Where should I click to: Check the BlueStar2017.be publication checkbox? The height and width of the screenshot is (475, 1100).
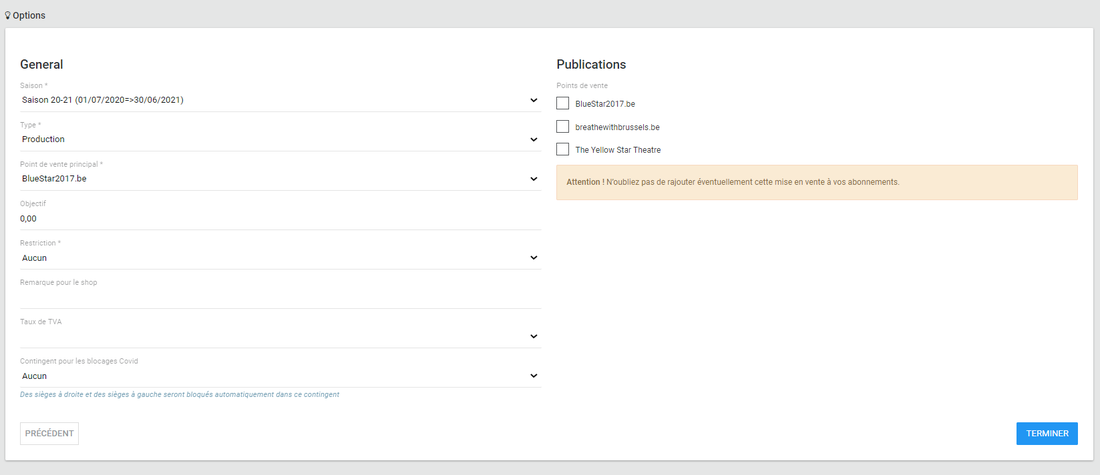click(563, 103)
